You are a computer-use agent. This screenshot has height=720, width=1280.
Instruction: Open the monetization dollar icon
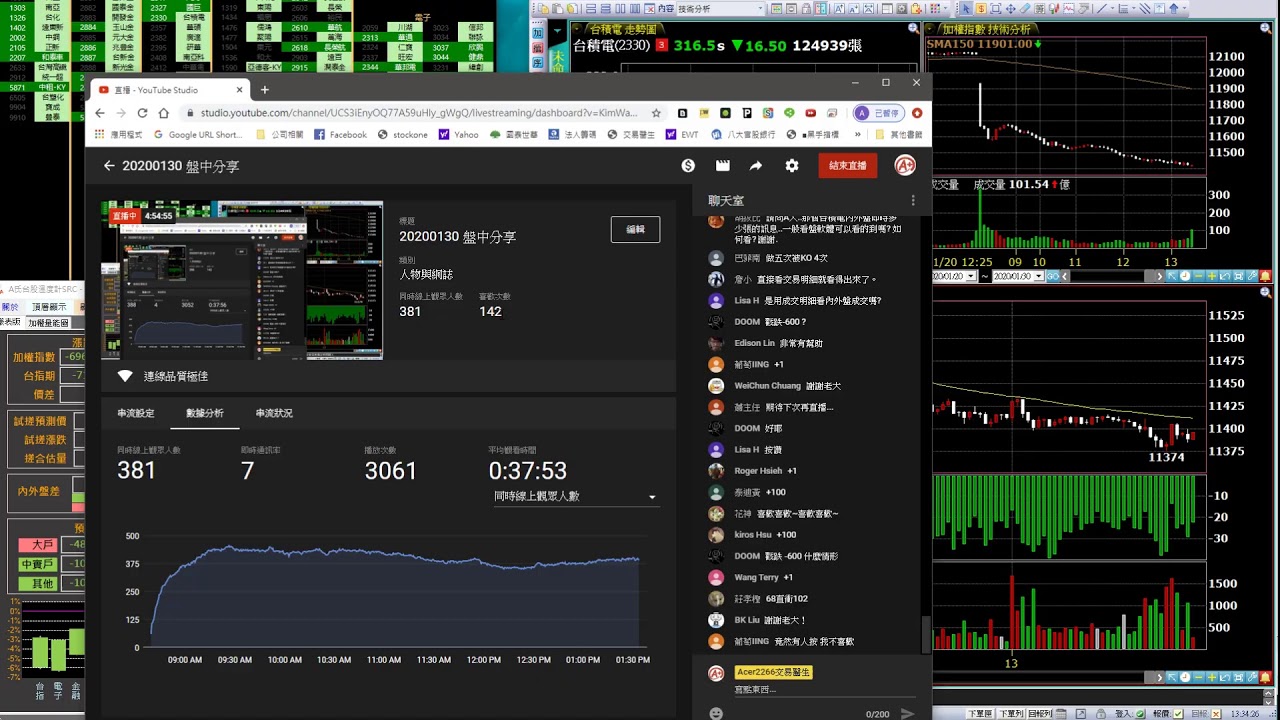(688, 166)
